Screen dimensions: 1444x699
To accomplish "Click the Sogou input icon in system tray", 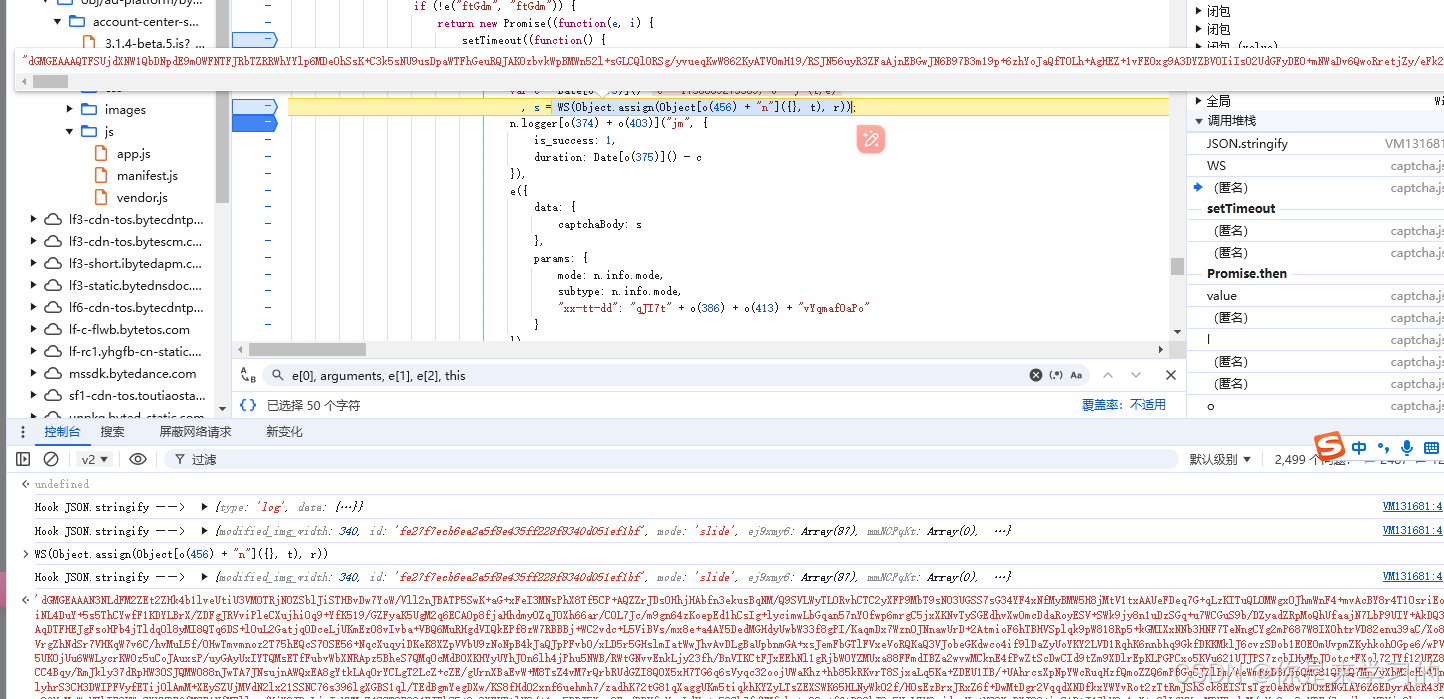I will 1330,447.
